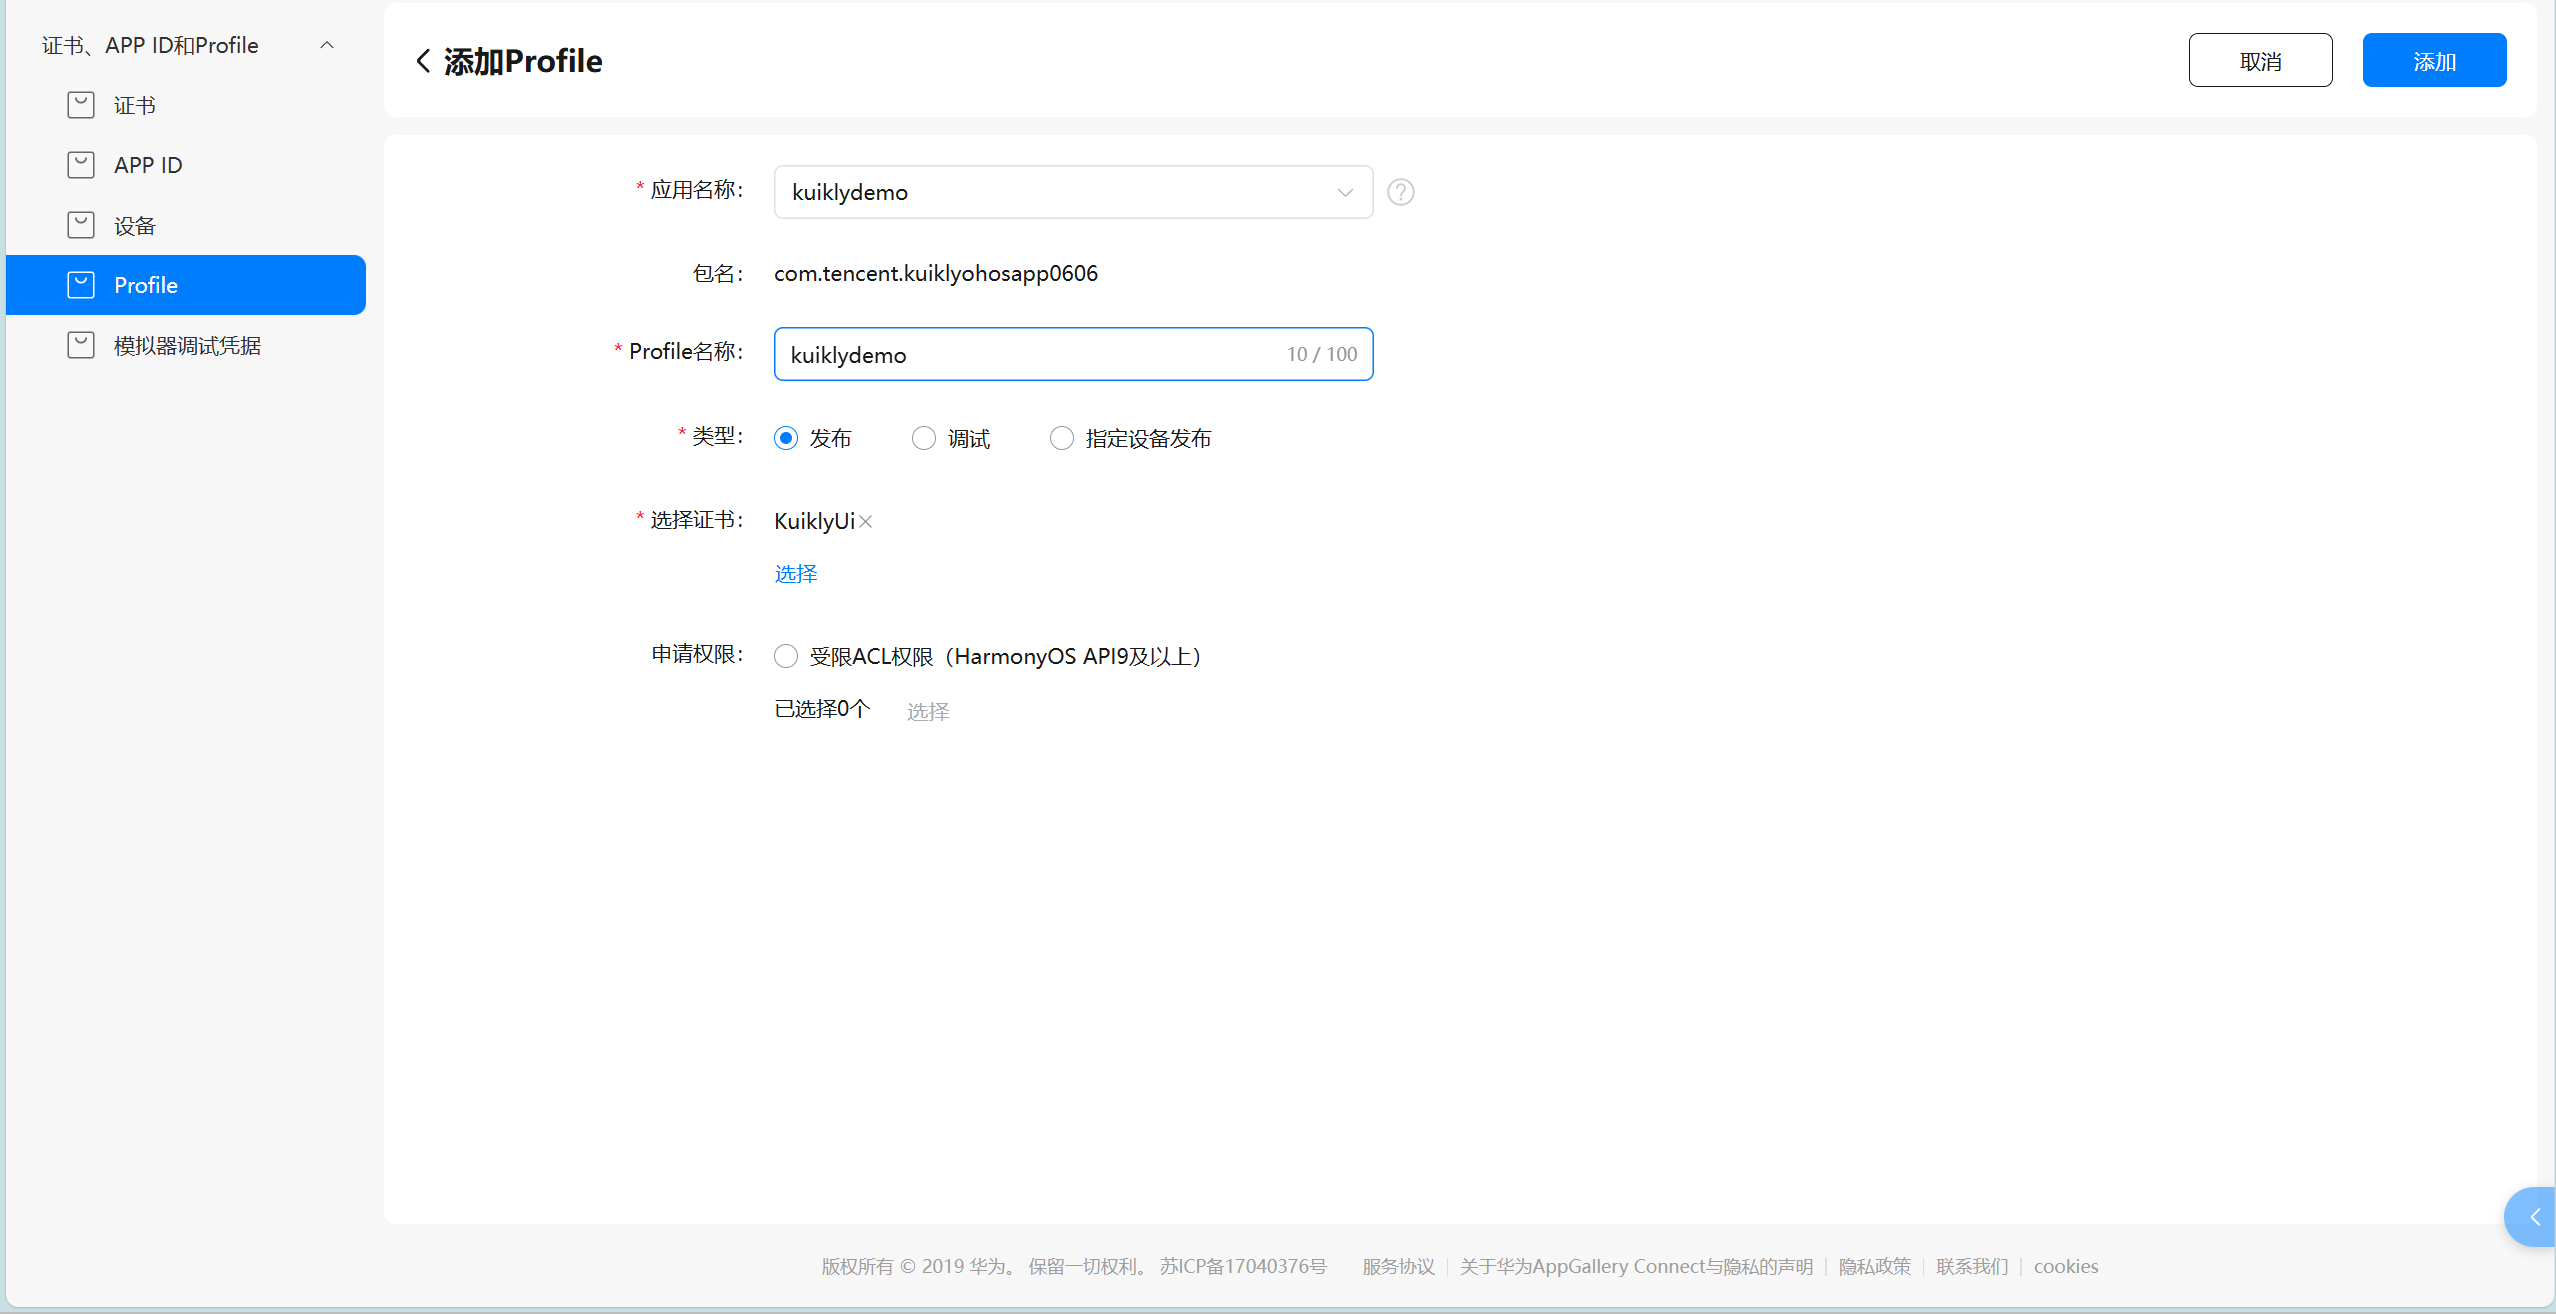Click into the Profile名称 input field

pos(1030,355)
